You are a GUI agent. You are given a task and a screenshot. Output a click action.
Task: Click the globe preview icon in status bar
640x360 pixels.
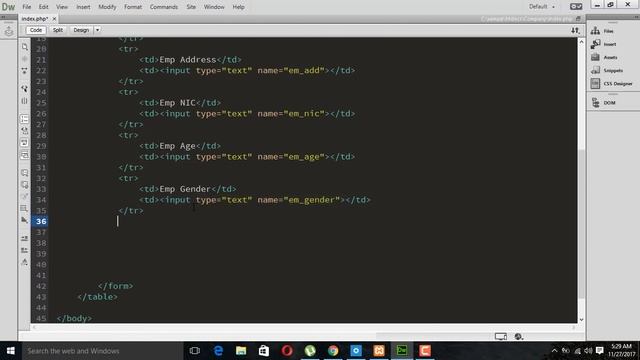pyautogui.click(x=518, y=336)
